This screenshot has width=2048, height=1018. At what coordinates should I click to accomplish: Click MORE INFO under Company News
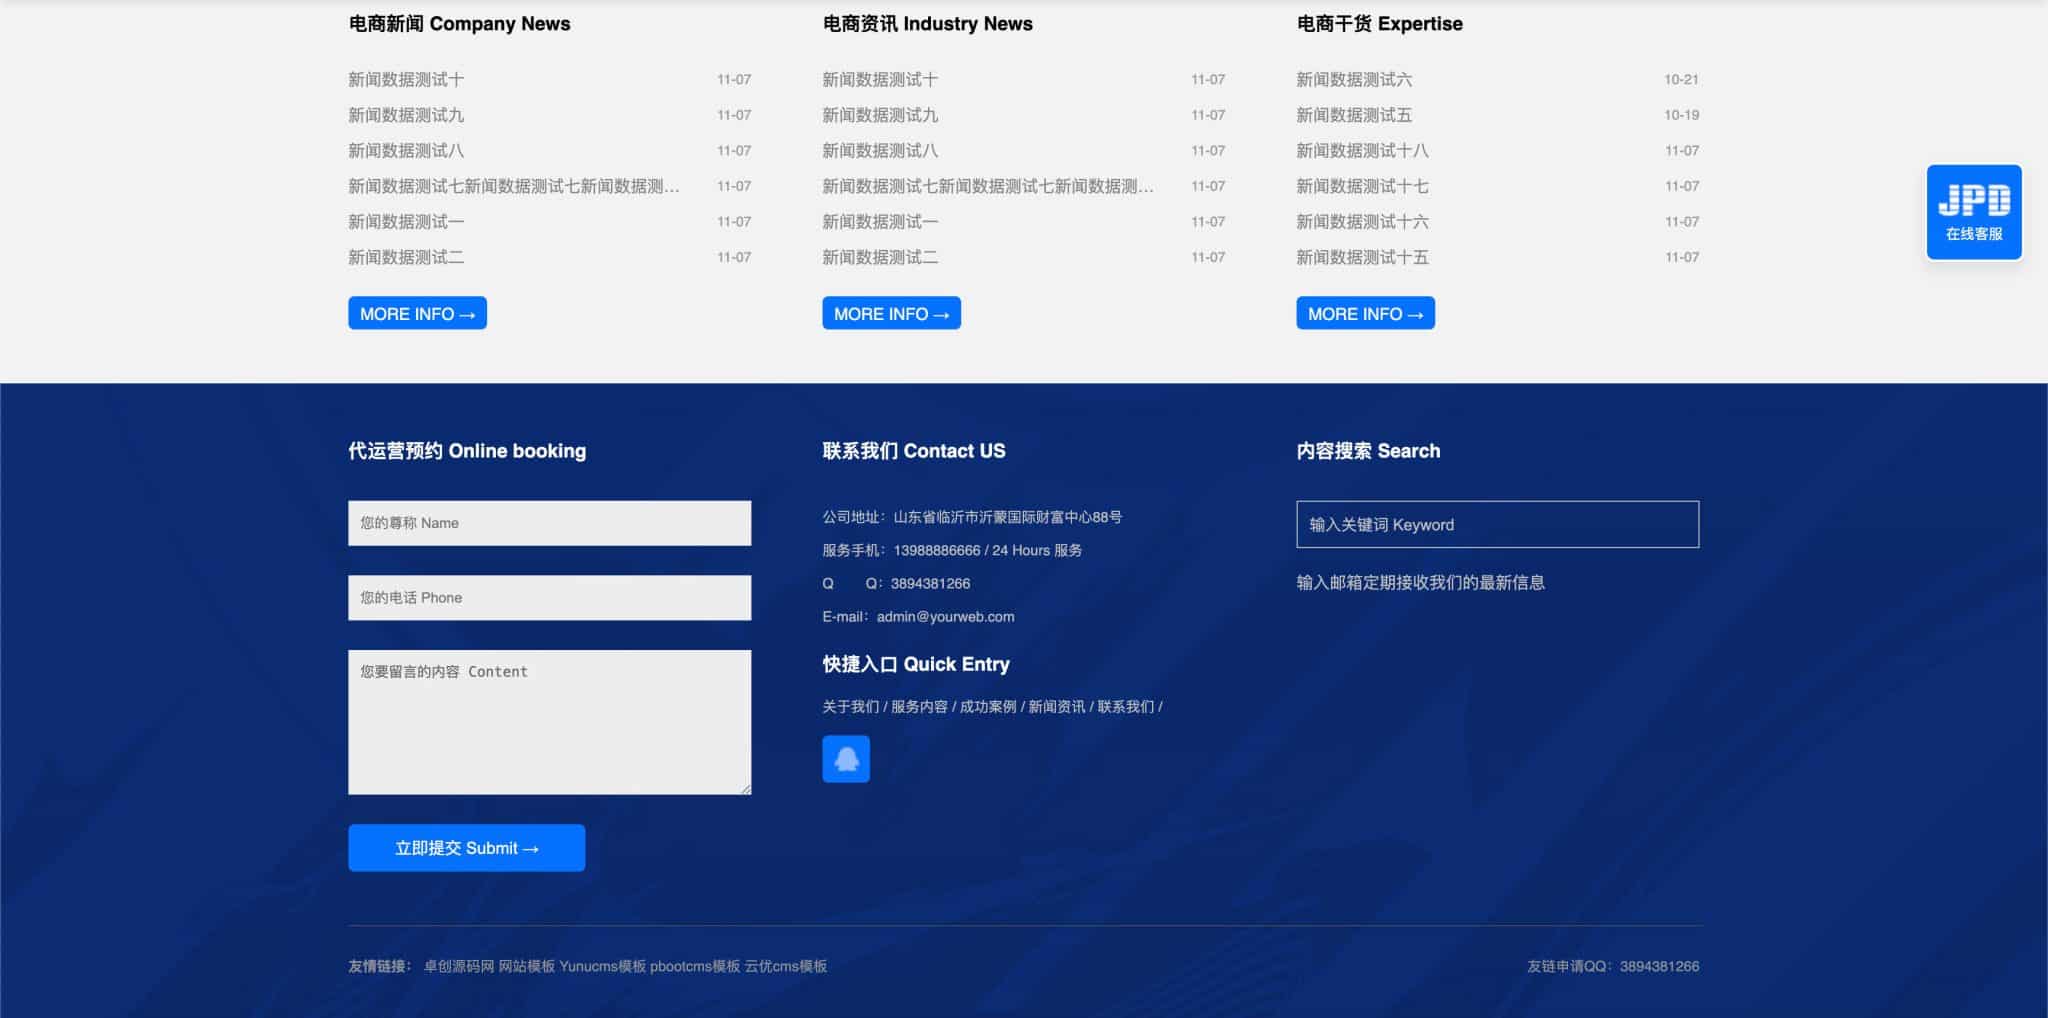[x=417, y=313]
